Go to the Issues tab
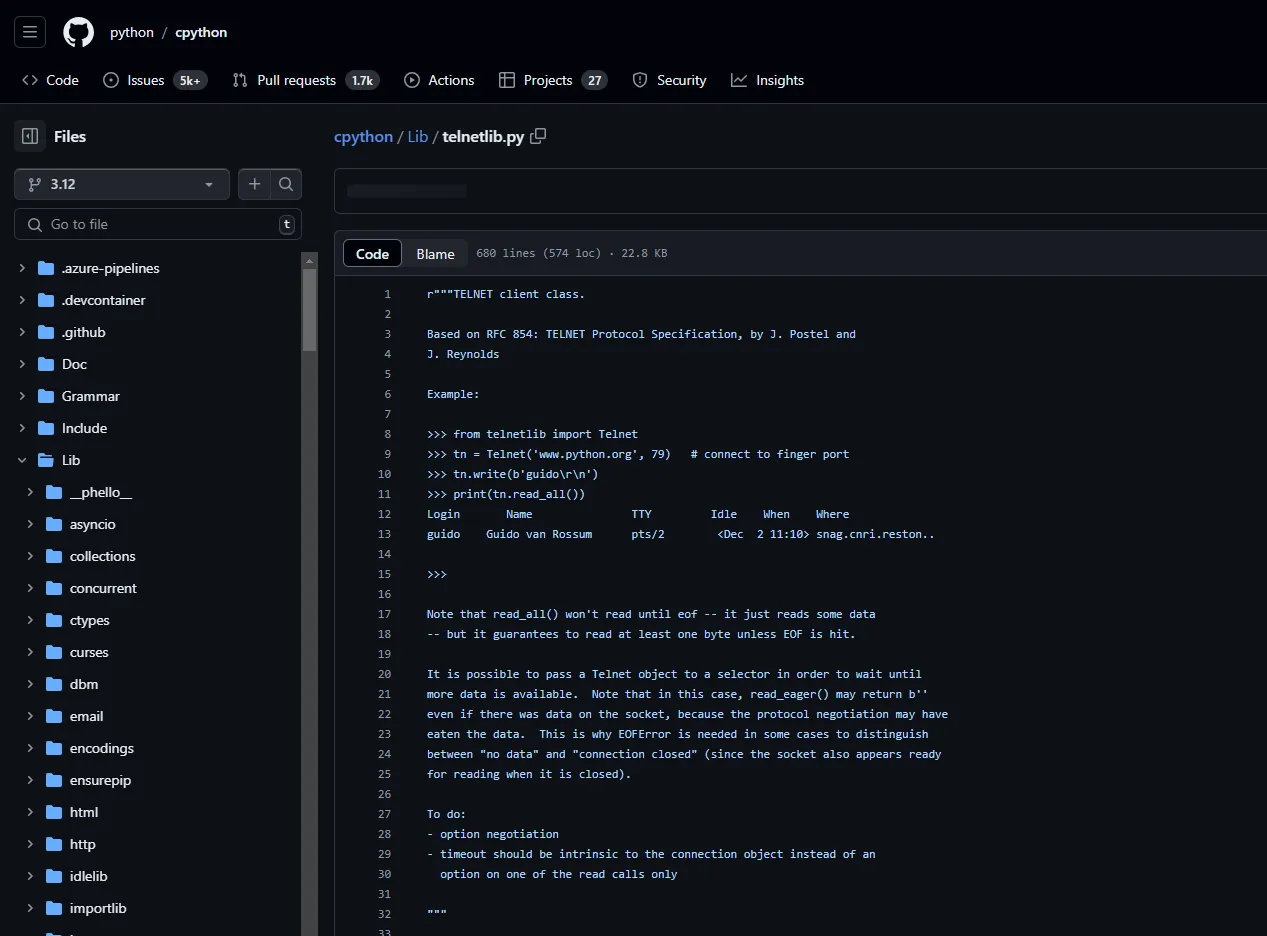This screenshot has height=936, width=1267. point(155,80)
